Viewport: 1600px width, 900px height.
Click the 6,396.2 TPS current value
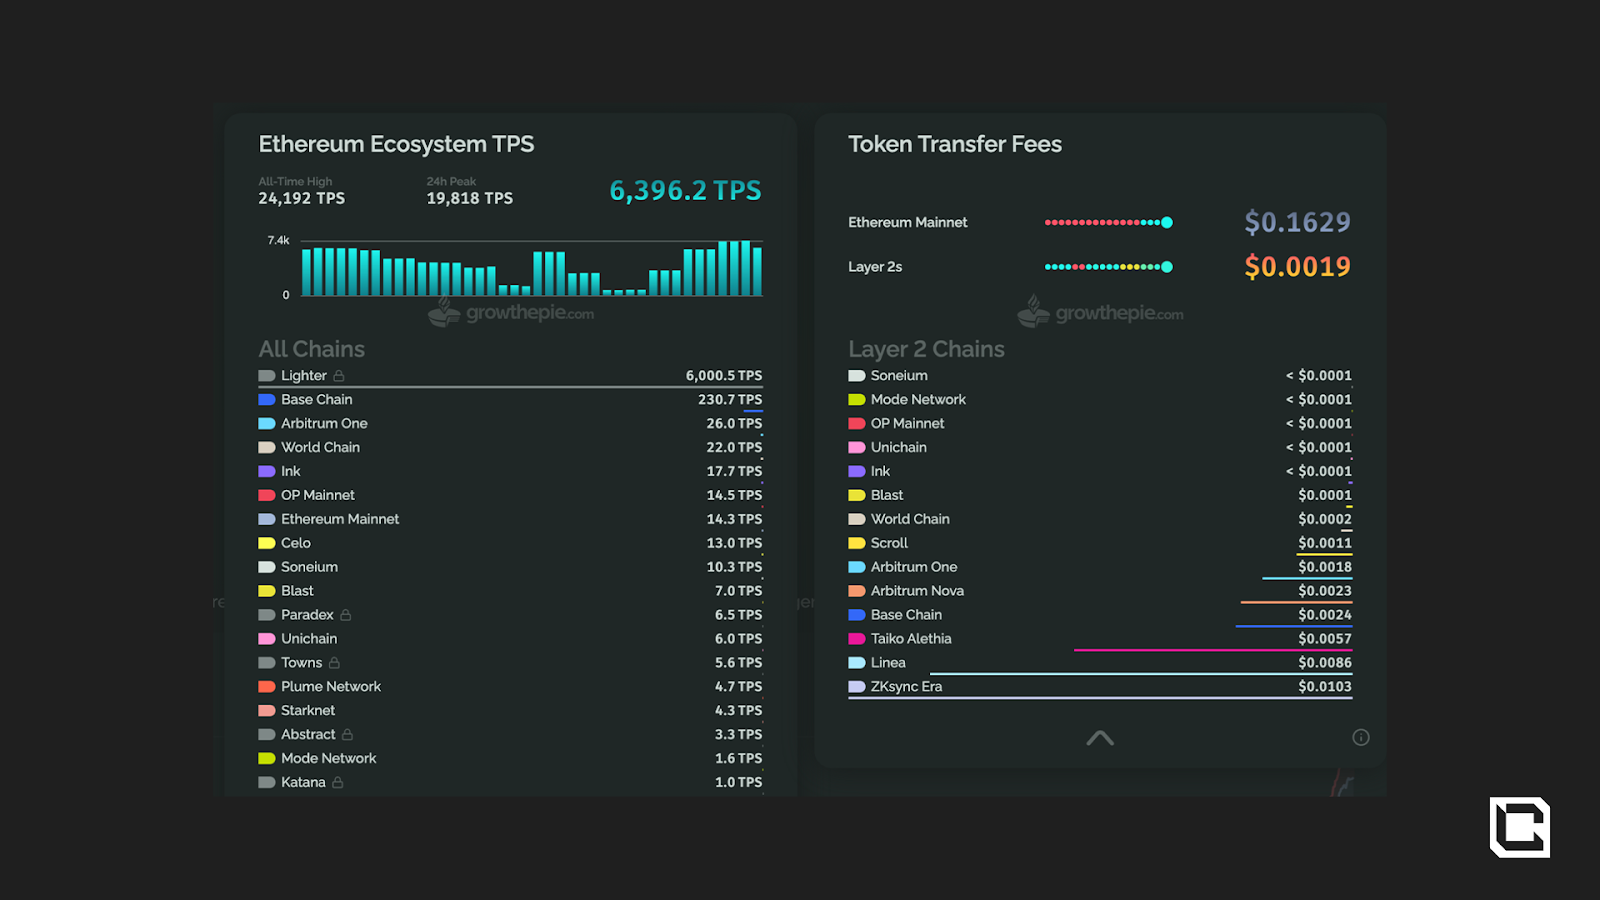click(685, 191)
